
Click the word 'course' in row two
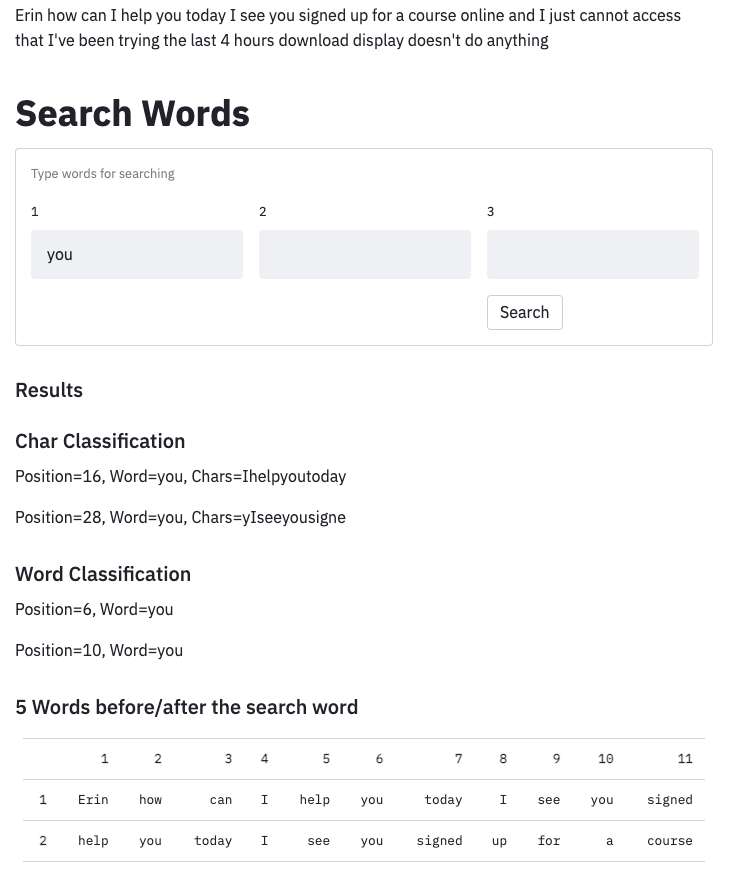point(669,840)
